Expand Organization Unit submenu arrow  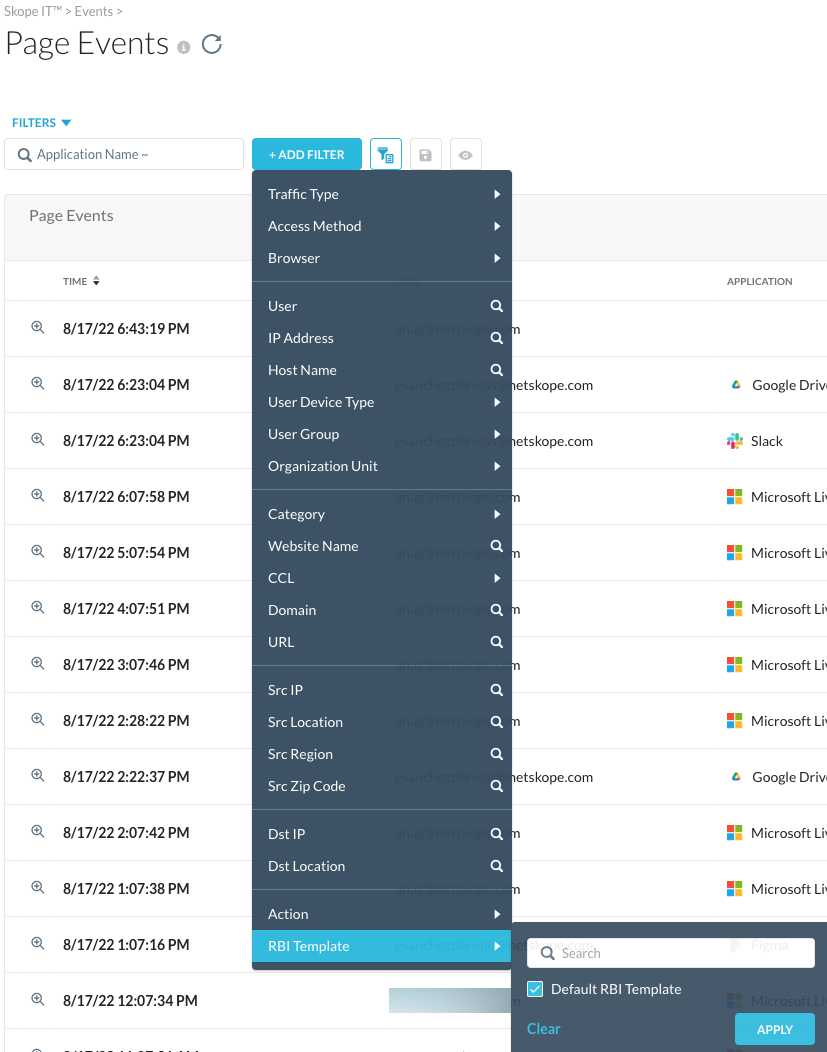point(497,466)
